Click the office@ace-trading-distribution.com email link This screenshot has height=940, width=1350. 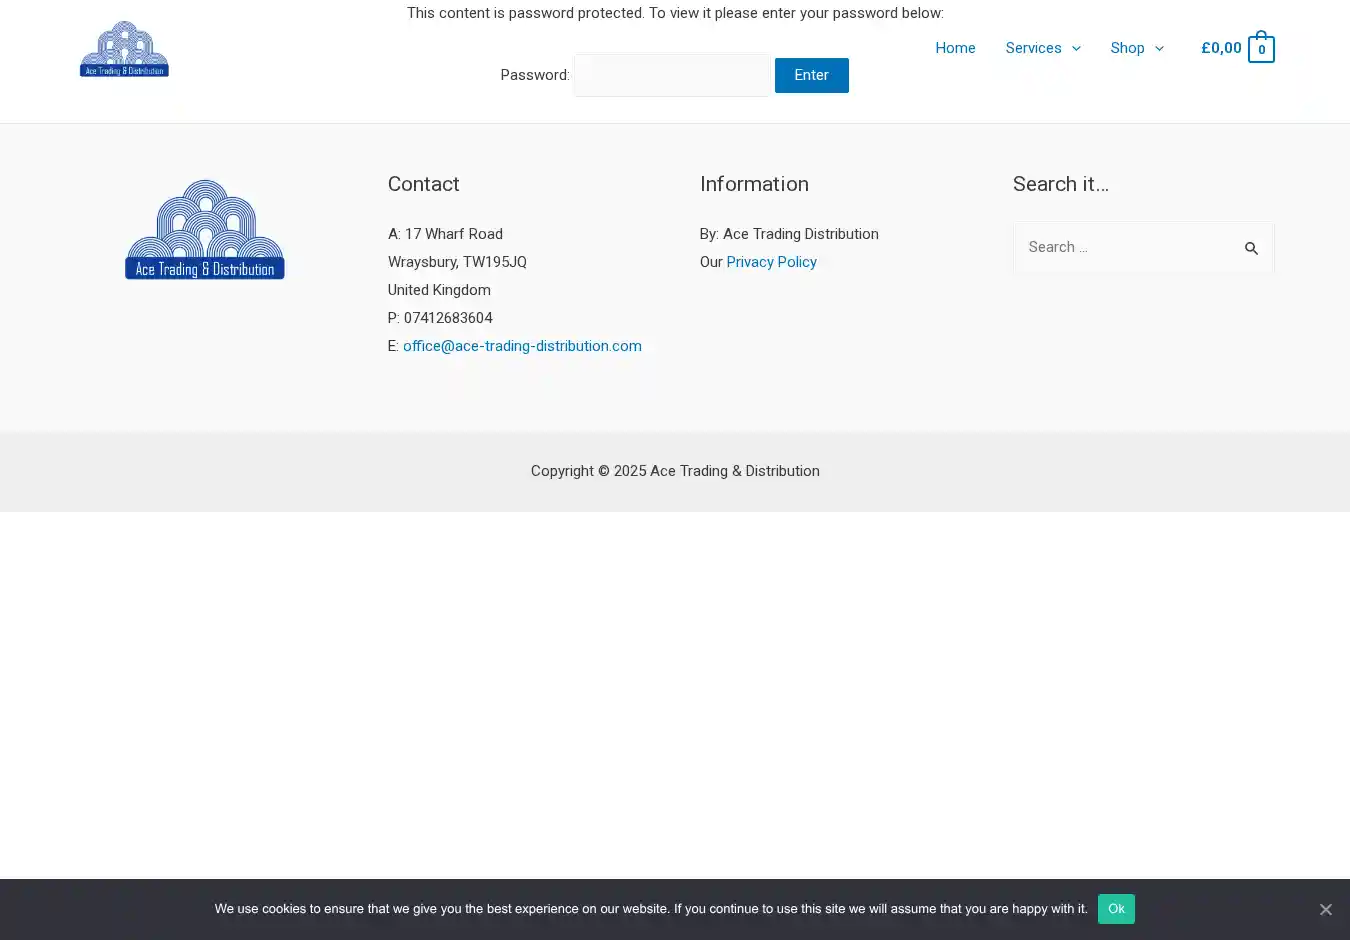click(x=522, y=346)
